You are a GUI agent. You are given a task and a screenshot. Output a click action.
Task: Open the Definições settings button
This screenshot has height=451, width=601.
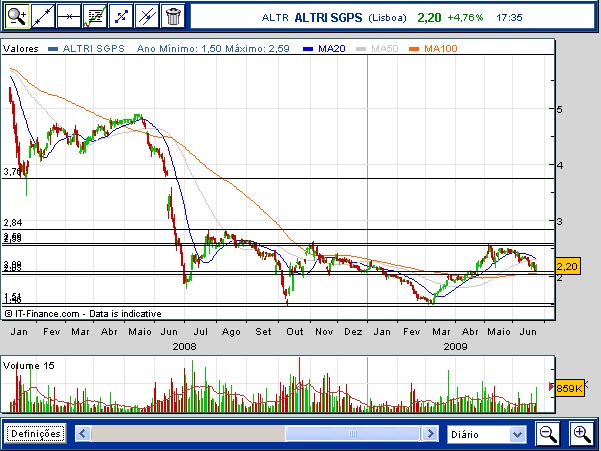36,434
